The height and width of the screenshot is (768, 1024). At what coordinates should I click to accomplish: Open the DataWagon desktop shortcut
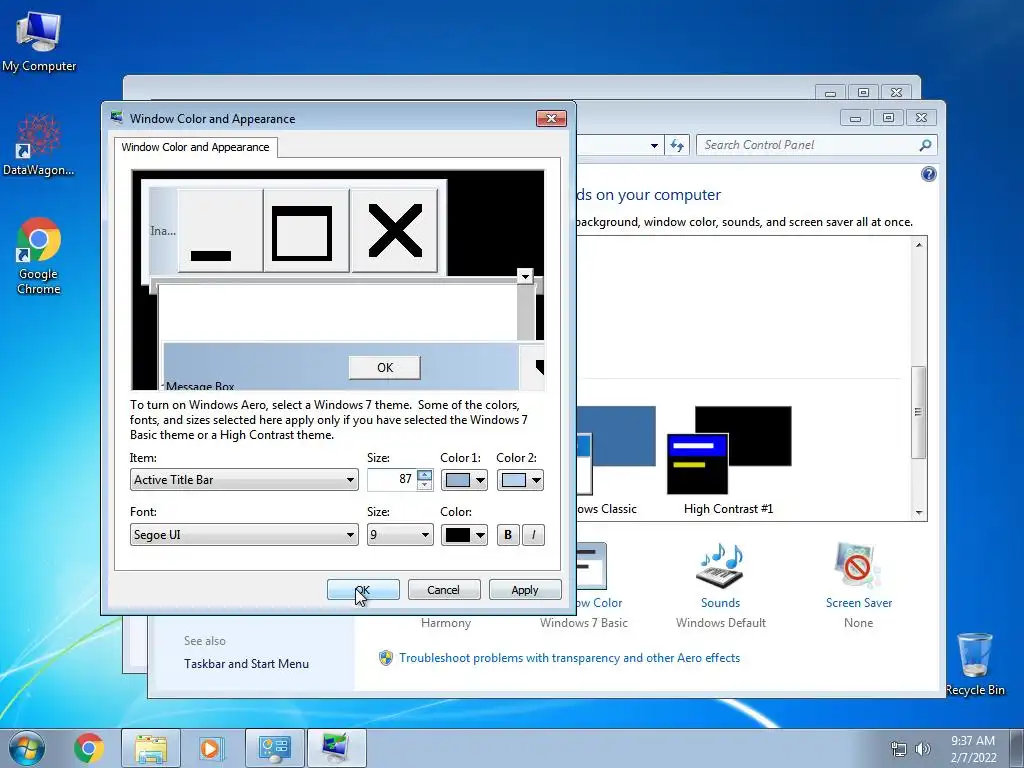tap(39, 144)
